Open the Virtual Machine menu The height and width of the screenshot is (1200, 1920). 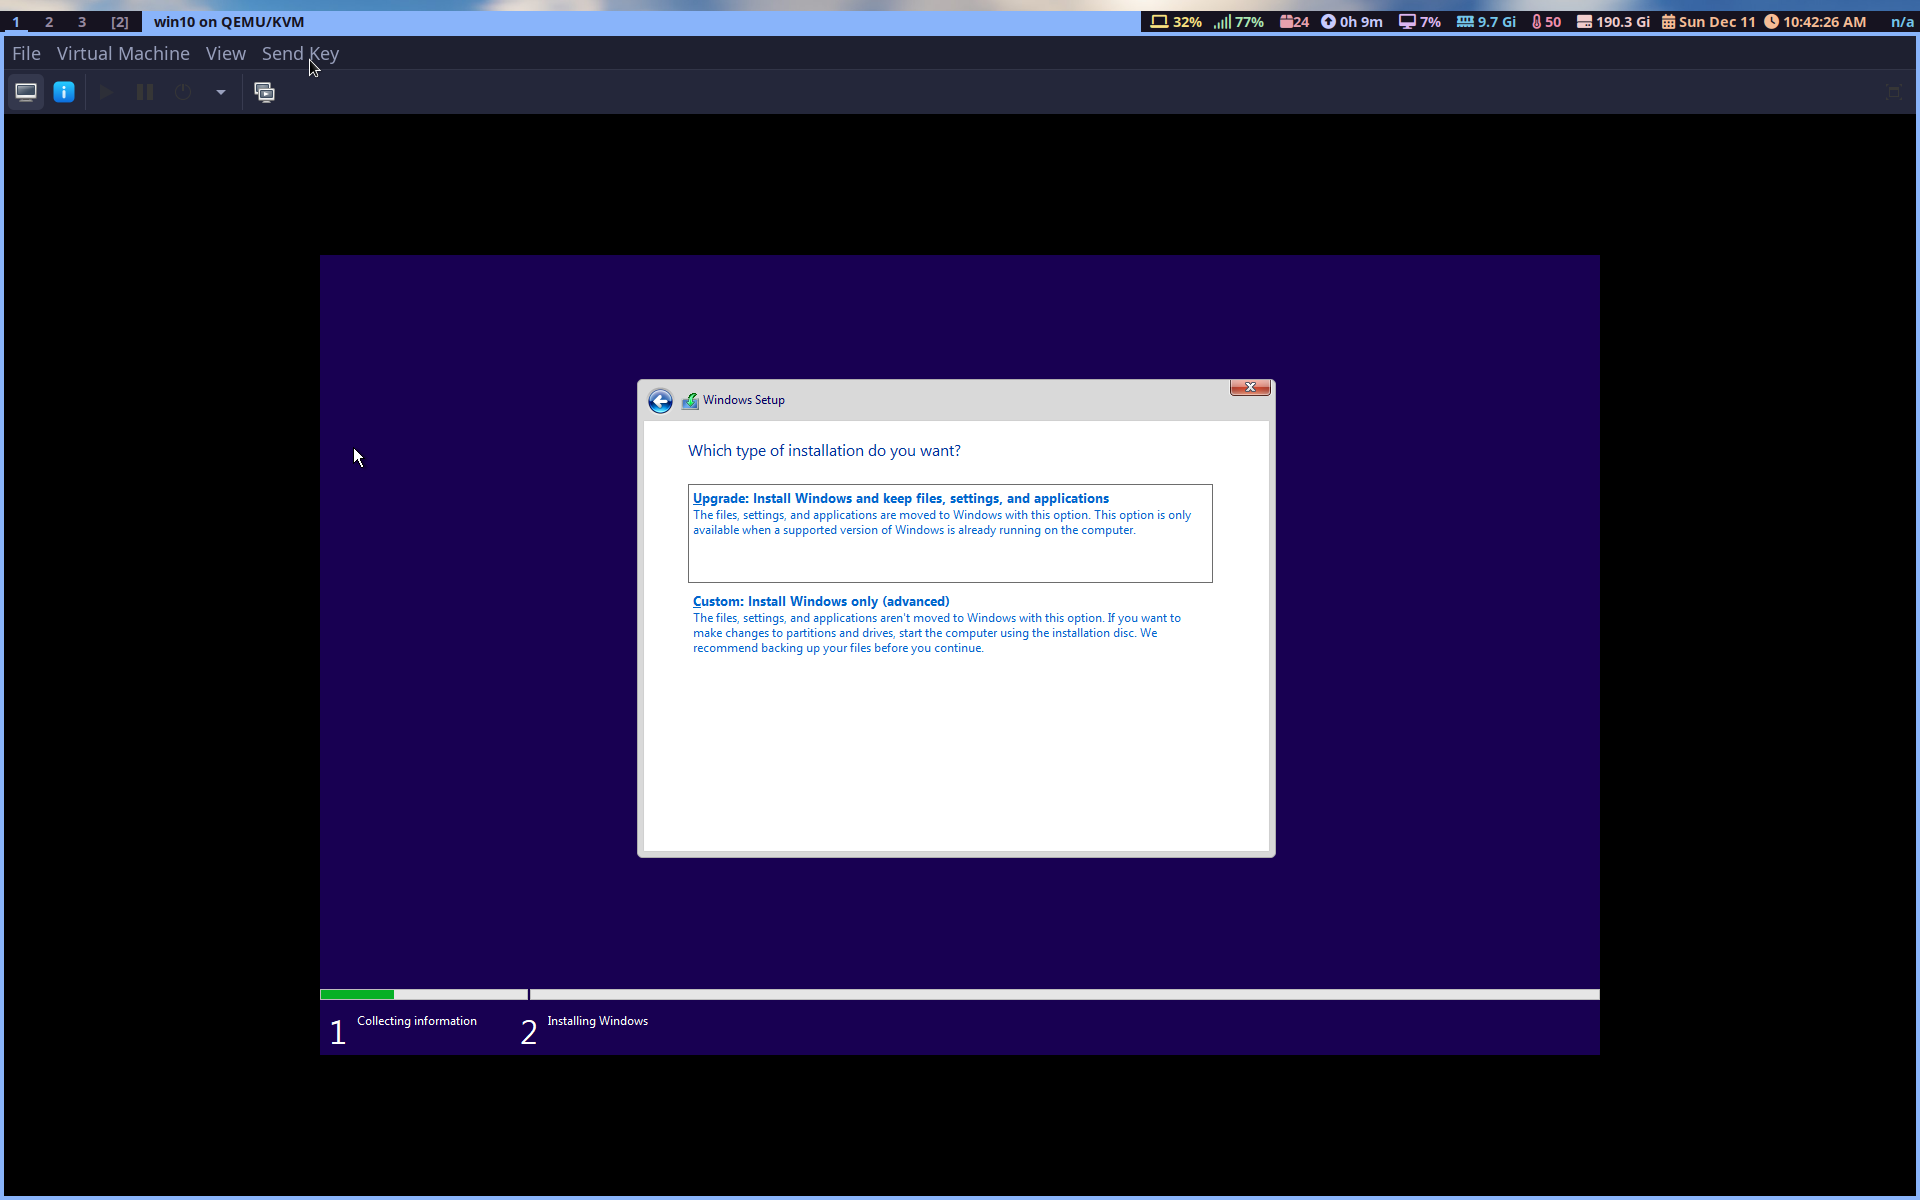123,53
